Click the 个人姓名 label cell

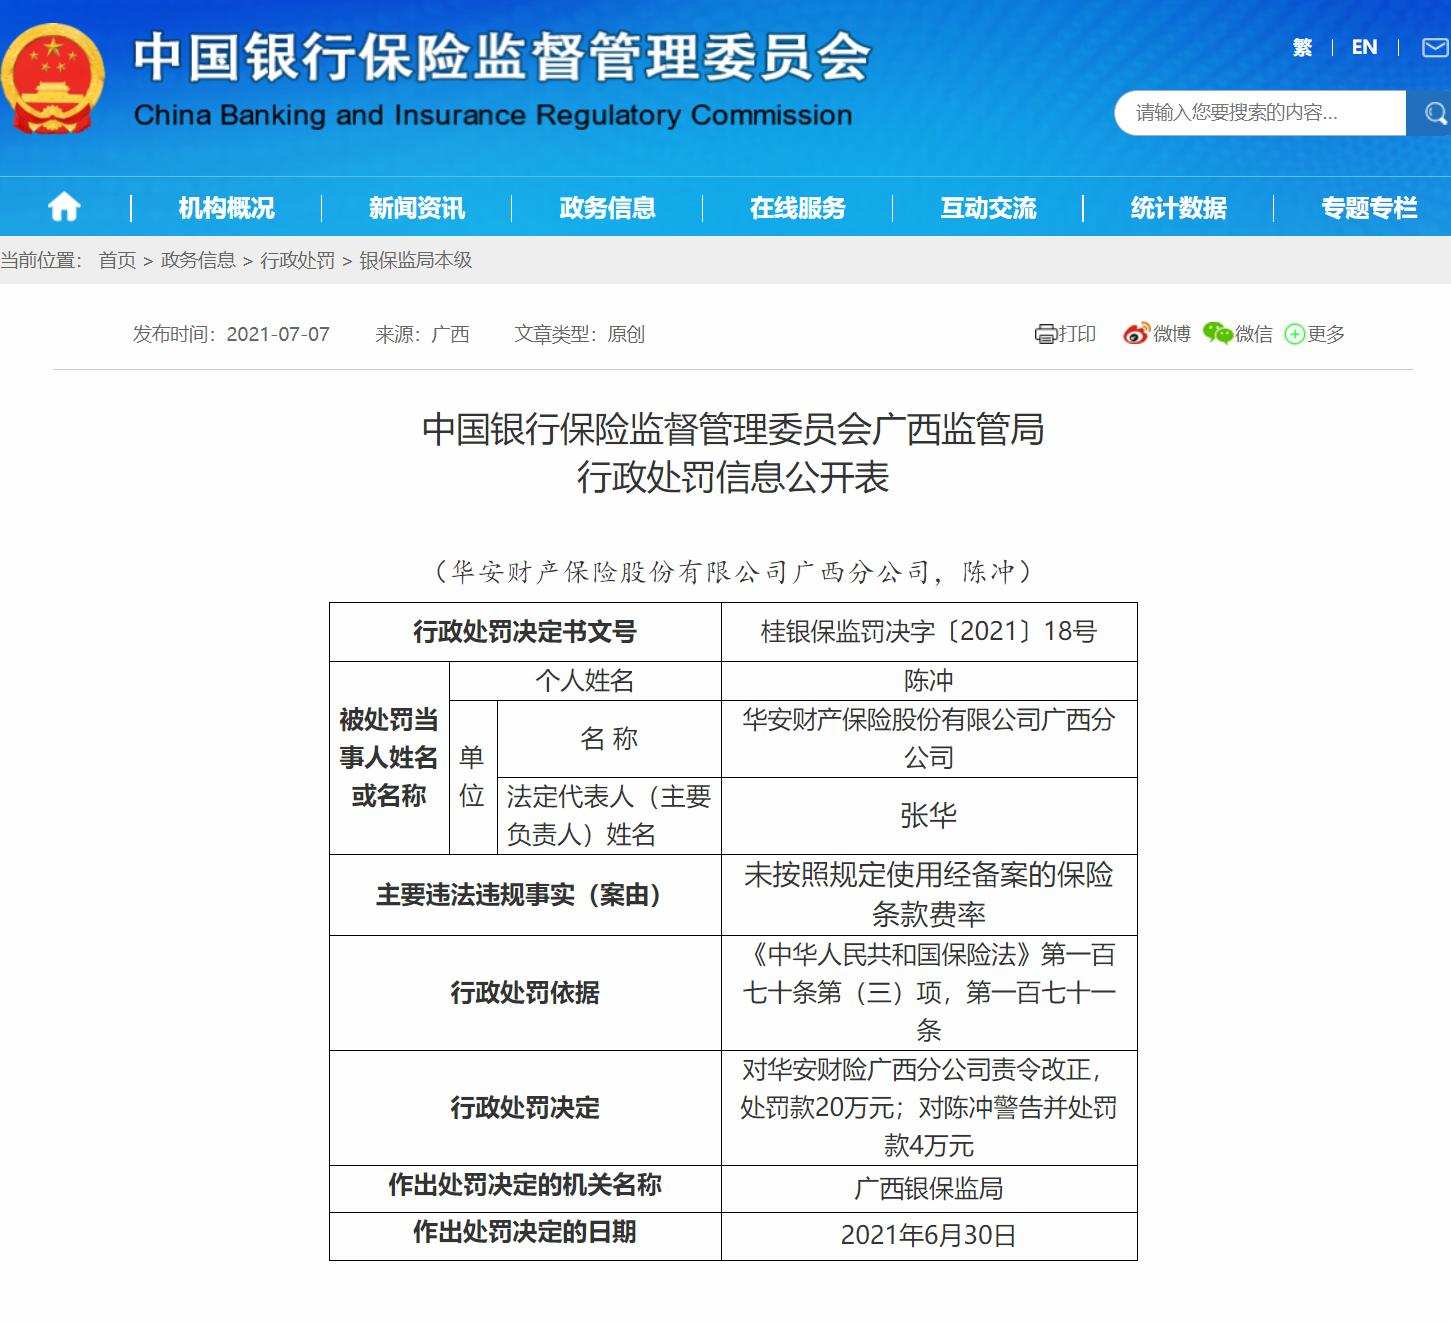coord(585,681)
